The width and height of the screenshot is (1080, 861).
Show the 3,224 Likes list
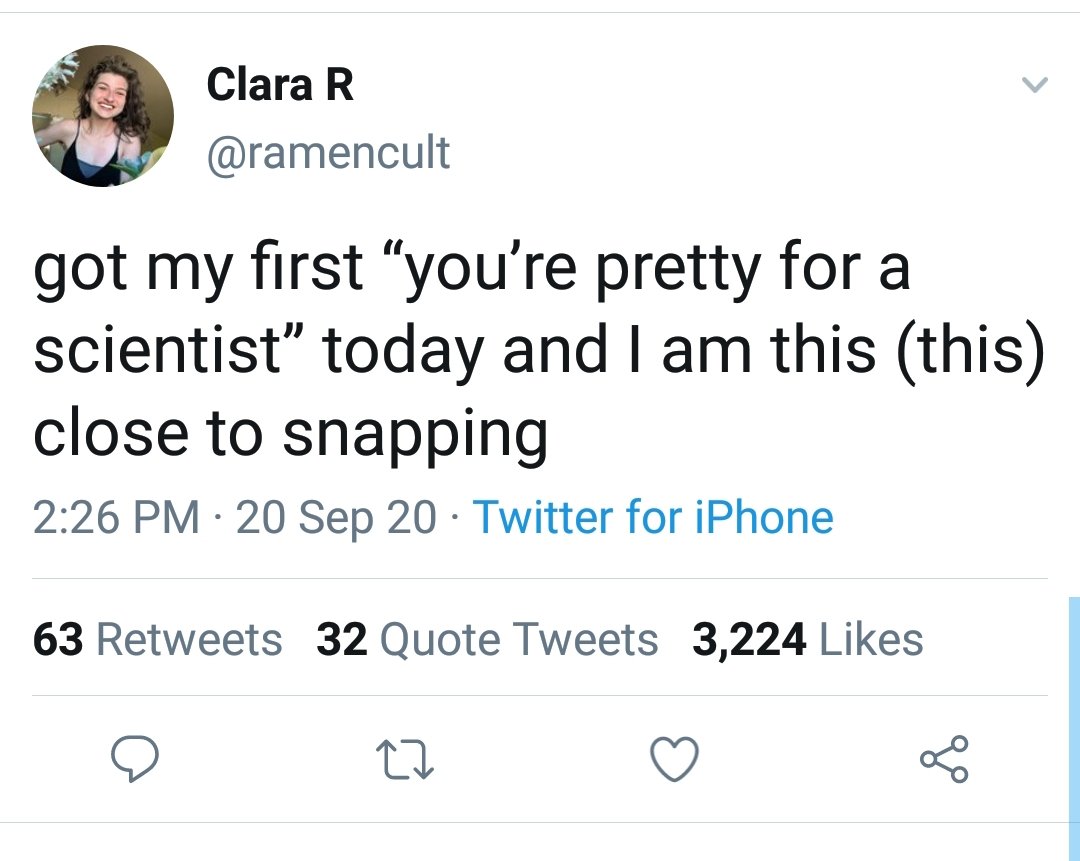pyautogui.click(x=807, y=640)
